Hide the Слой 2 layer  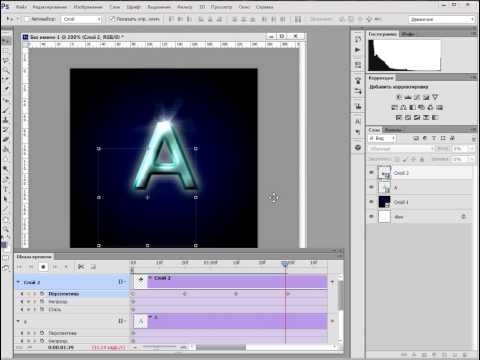[x=371, y=172]
